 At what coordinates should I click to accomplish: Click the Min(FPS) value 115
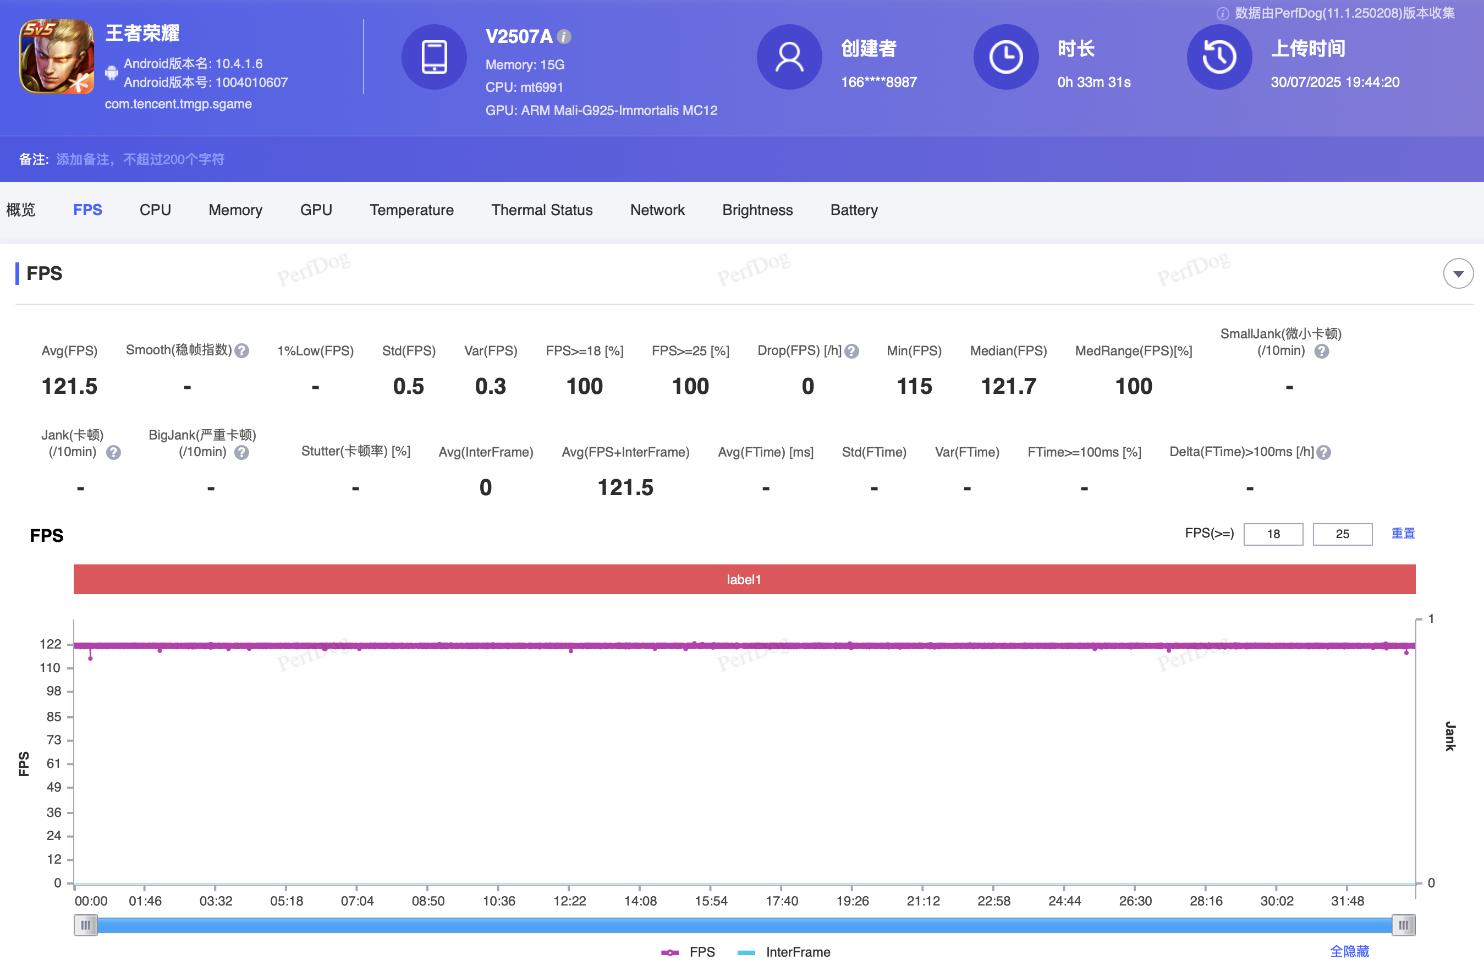[914, 386]
